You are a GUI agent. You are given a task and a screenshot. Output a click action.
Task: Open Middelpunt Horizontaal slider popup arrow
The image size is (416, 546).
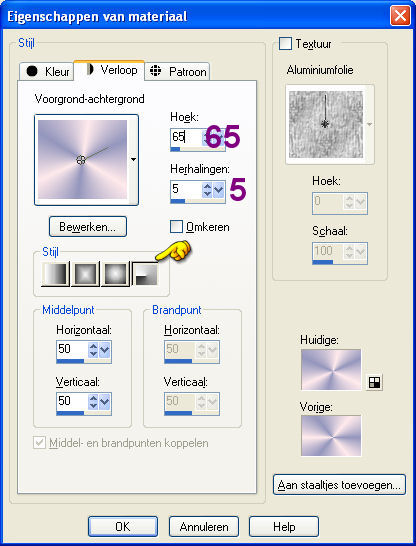pos(105,350)
